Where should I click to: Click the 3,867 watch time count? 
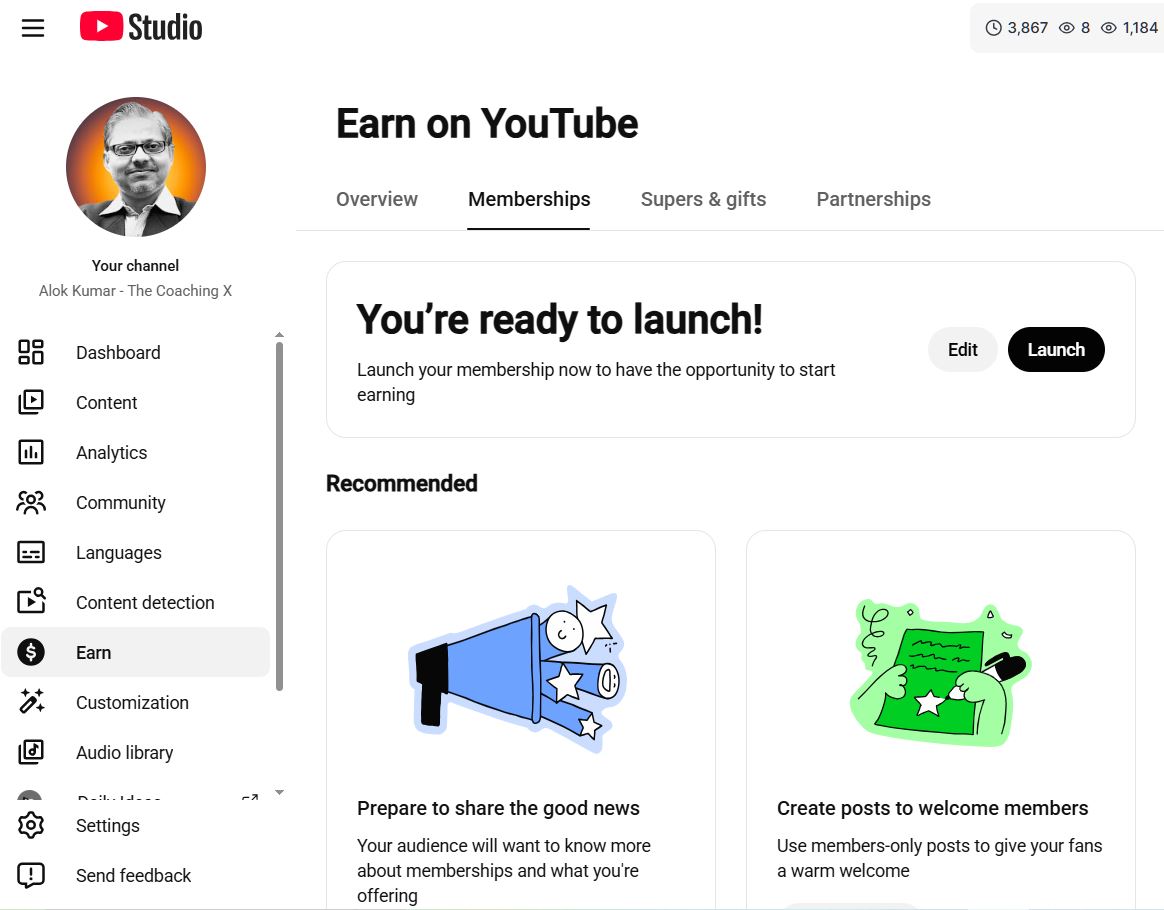pyautogui.click(x=1027, y=28)
